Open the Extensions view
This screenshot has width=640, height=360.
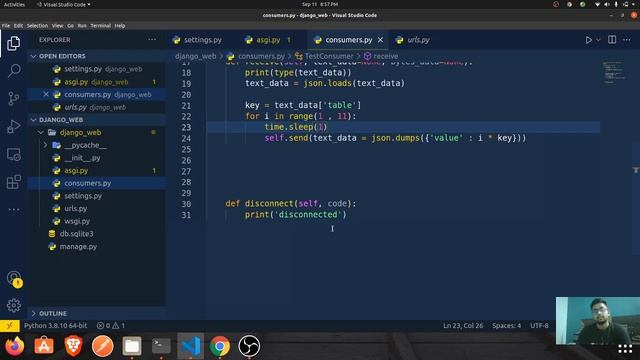click(x=13, y=182)
